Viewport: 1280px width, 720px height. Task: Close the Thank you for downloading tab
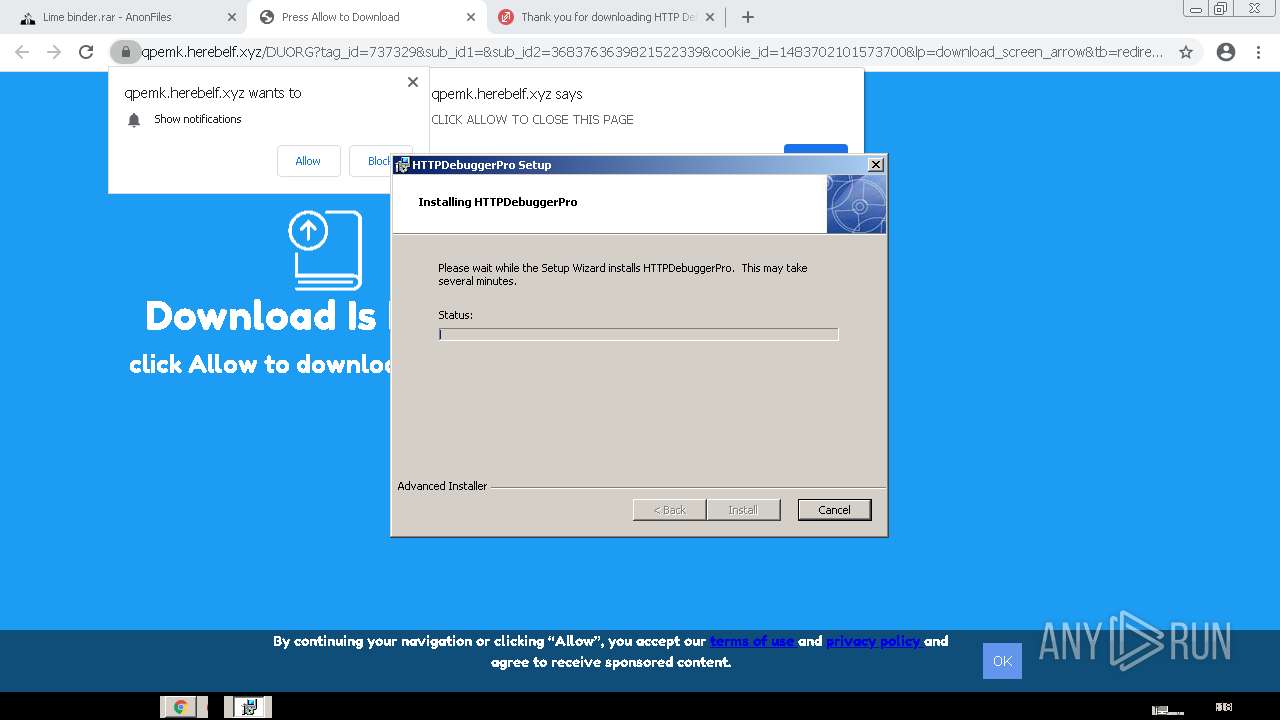coord(711,17)
